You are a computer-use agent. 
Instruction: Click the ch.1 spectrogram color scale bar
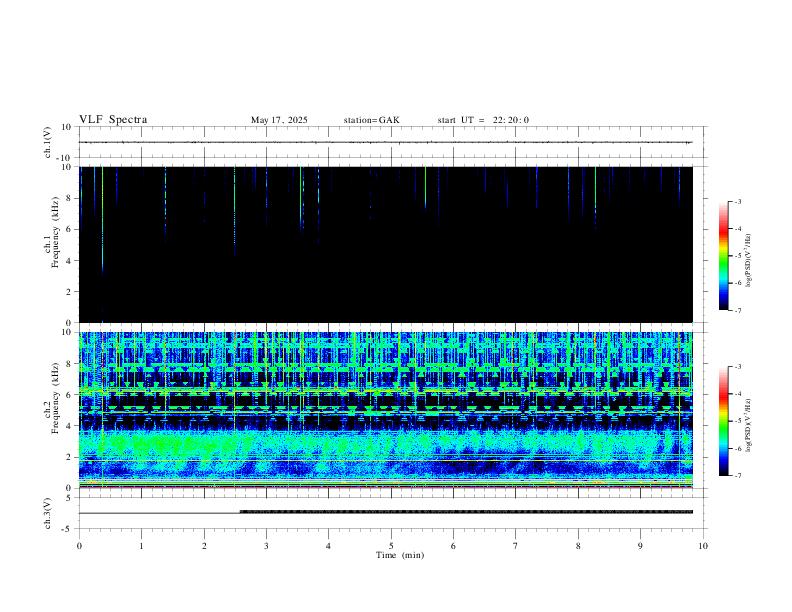[x=723, y=256]
